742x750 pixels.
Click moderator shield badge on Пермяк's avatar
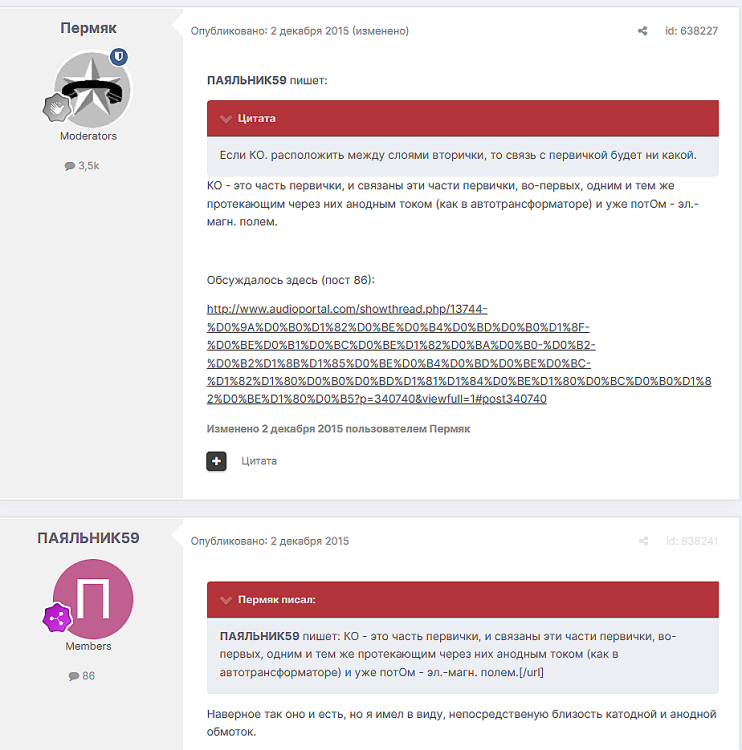coord(119,57)
